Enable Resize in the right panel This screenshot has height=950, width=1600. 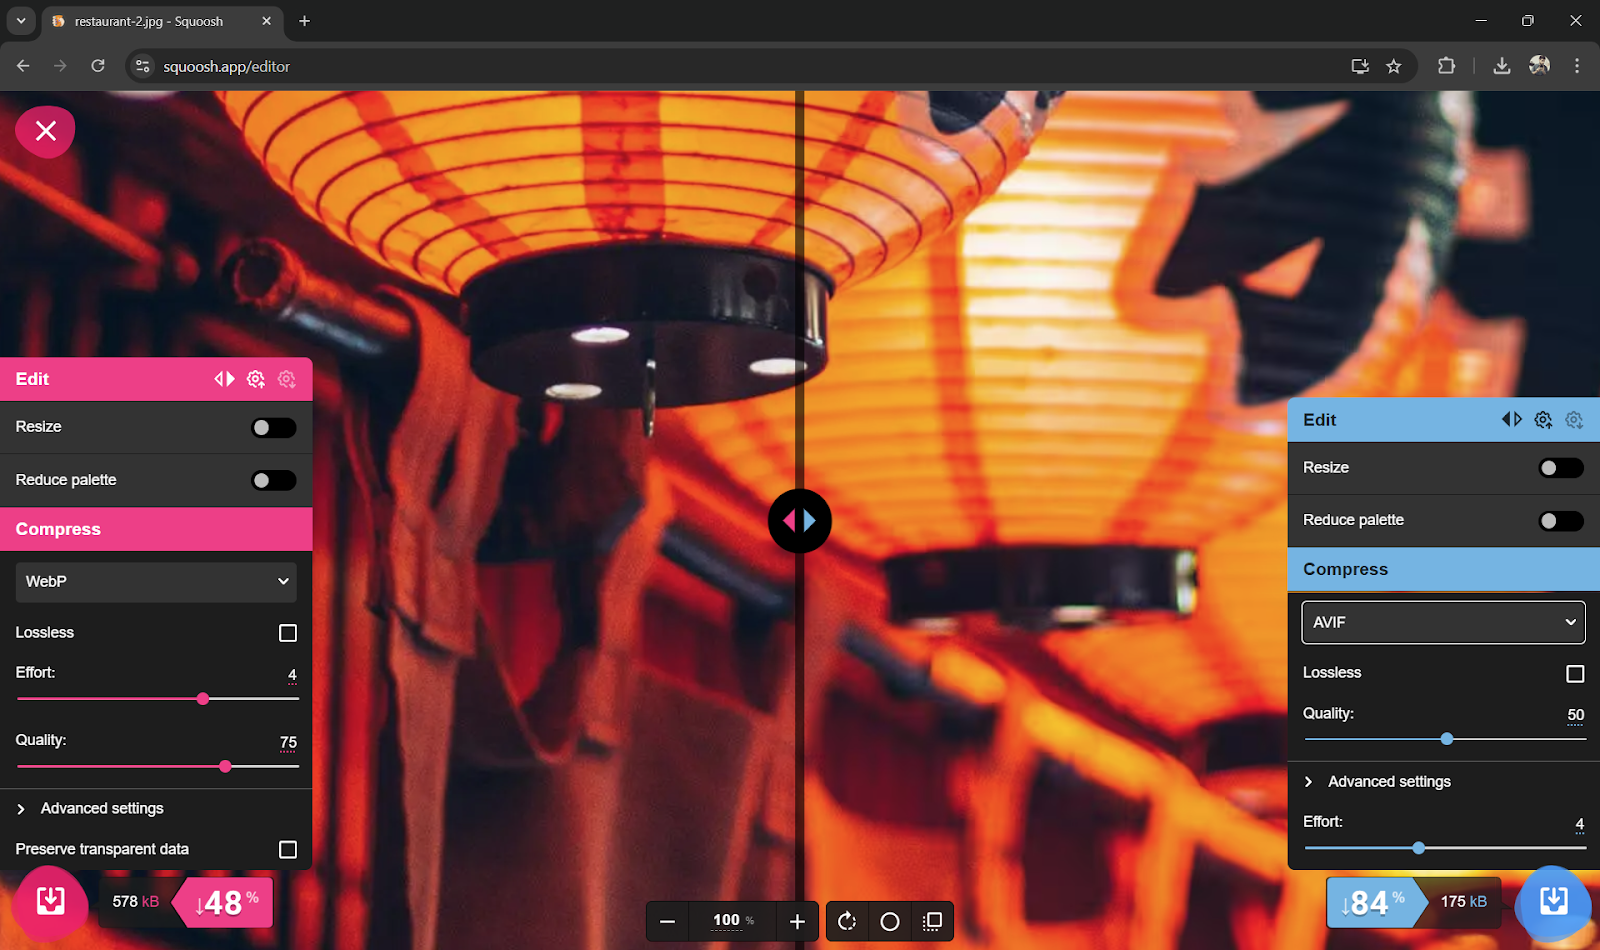pos(1561,468)
